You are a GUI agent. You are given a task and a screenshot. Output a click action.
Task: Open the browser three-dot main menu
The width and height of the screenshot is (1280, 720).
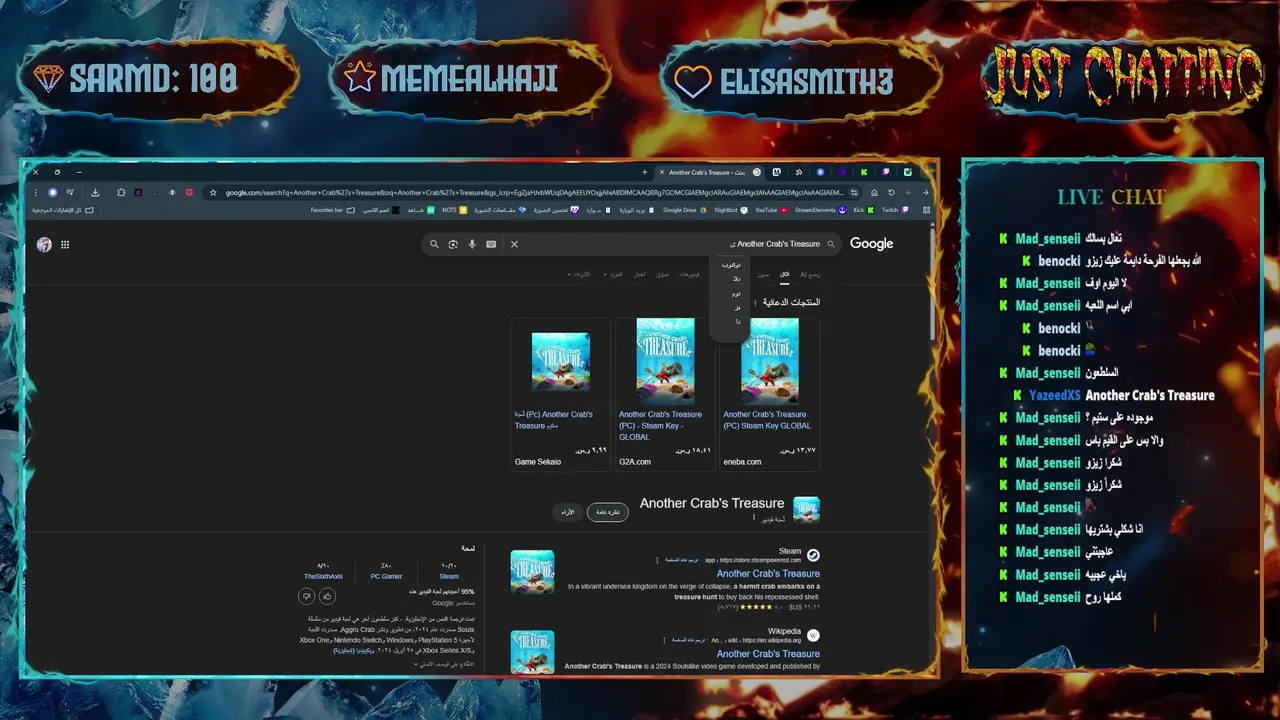pyautogui.click(x=35, y=192)
